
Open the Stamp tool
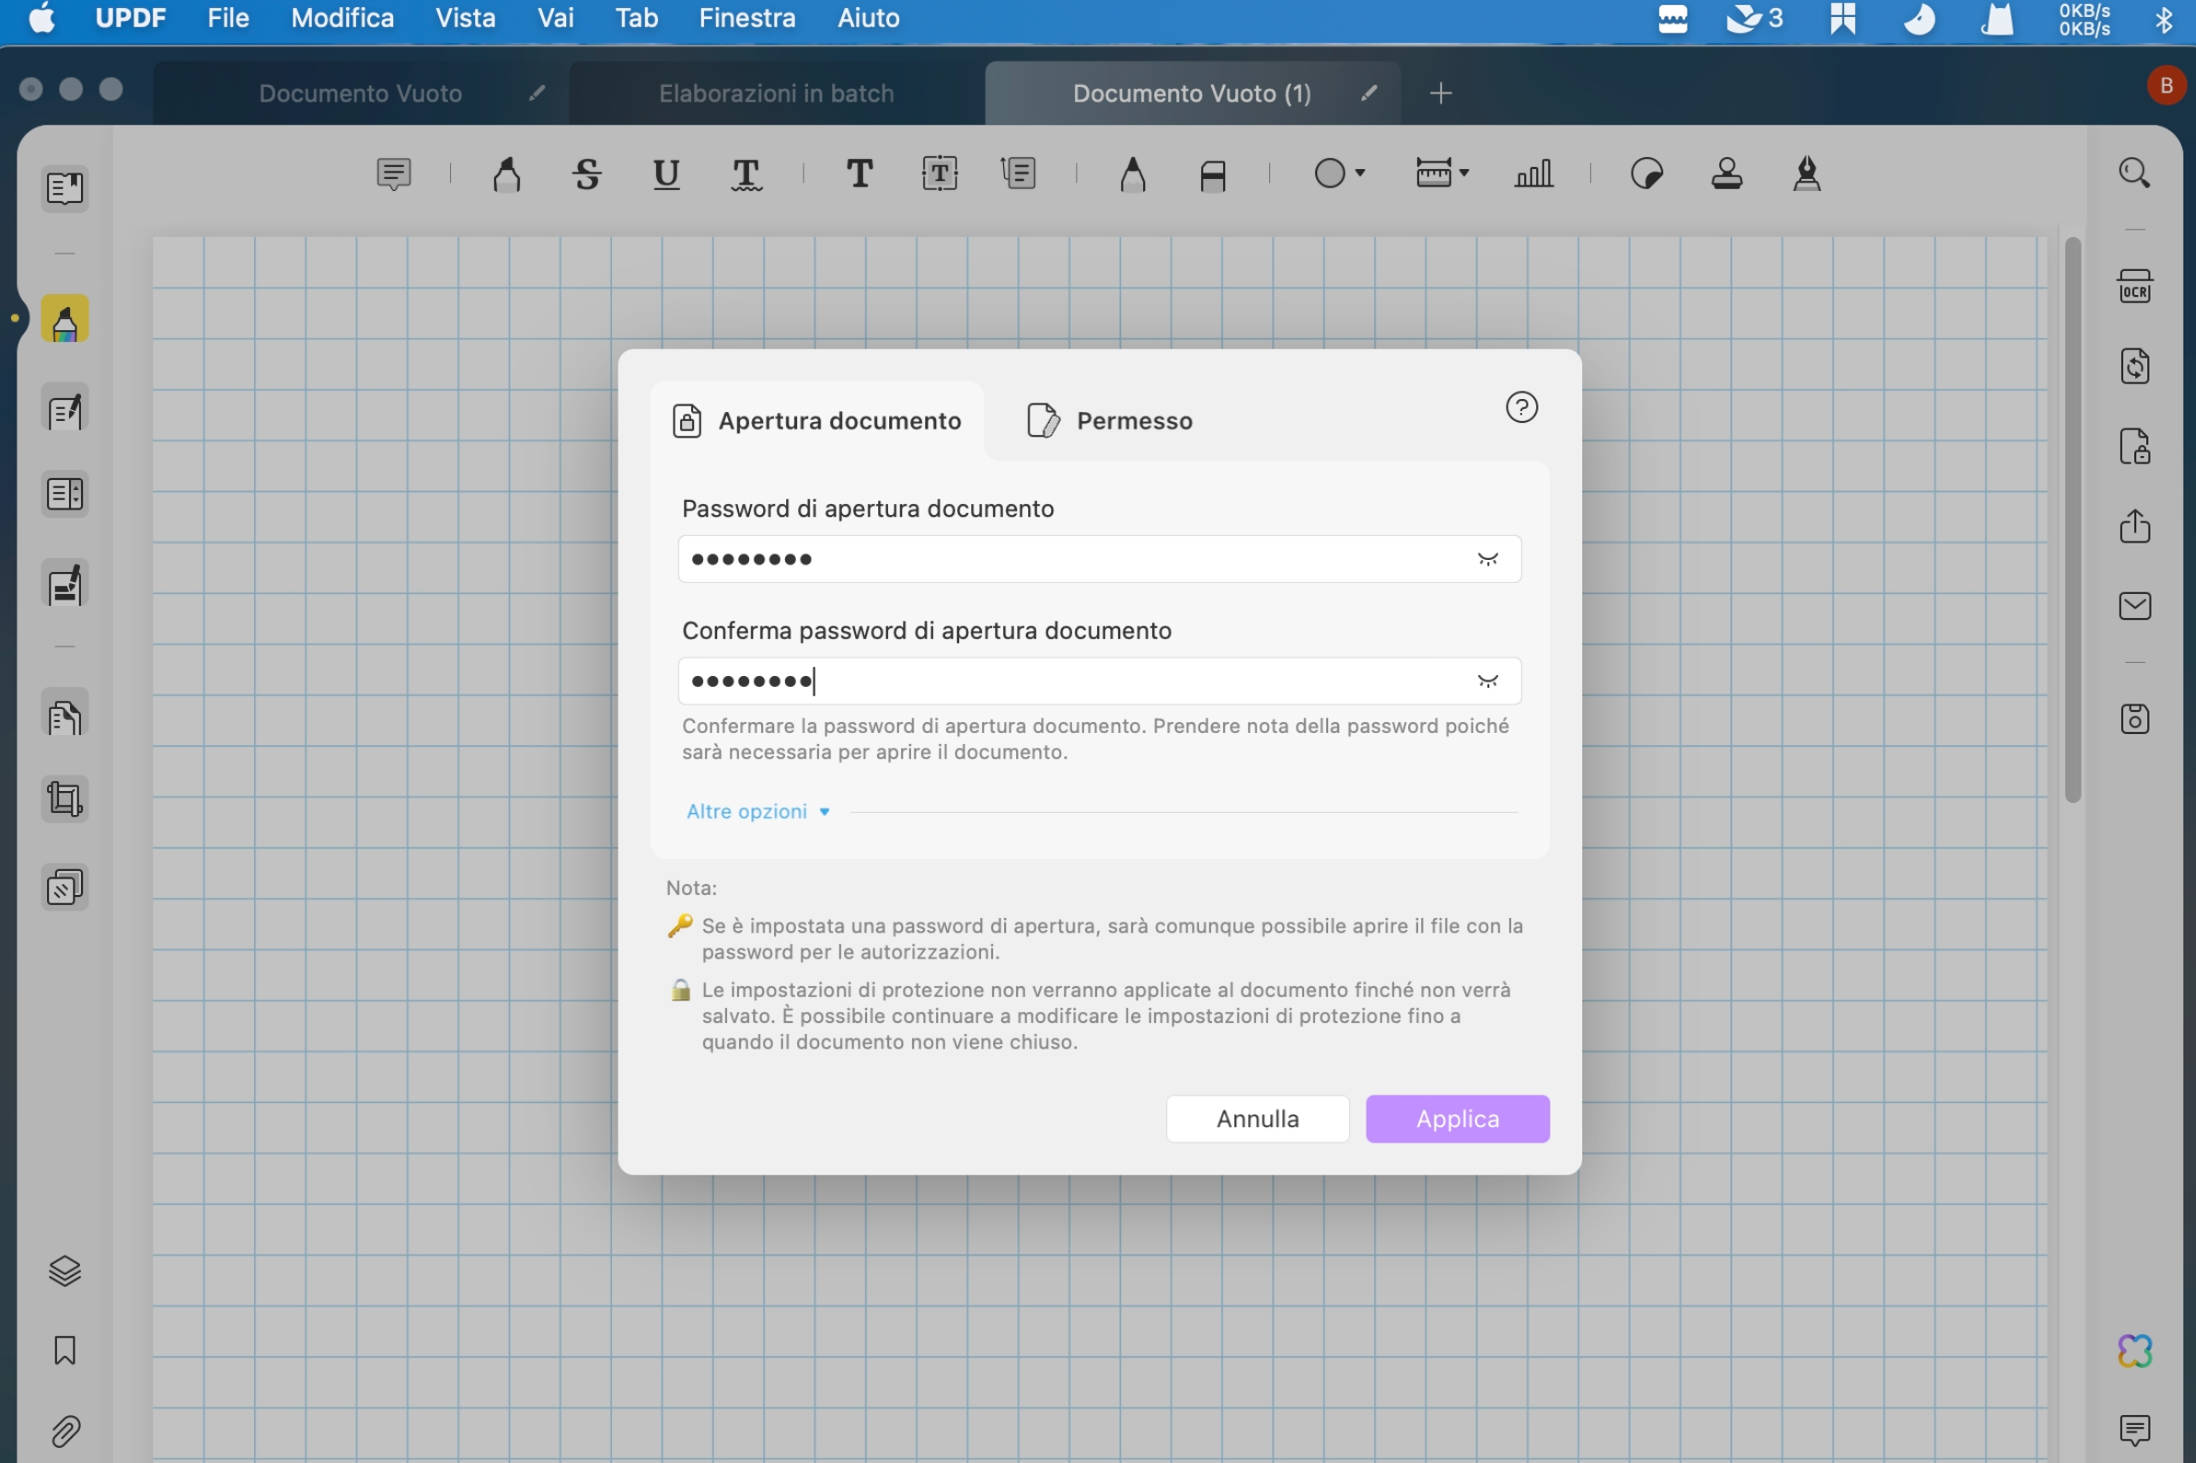point(1727,174)
